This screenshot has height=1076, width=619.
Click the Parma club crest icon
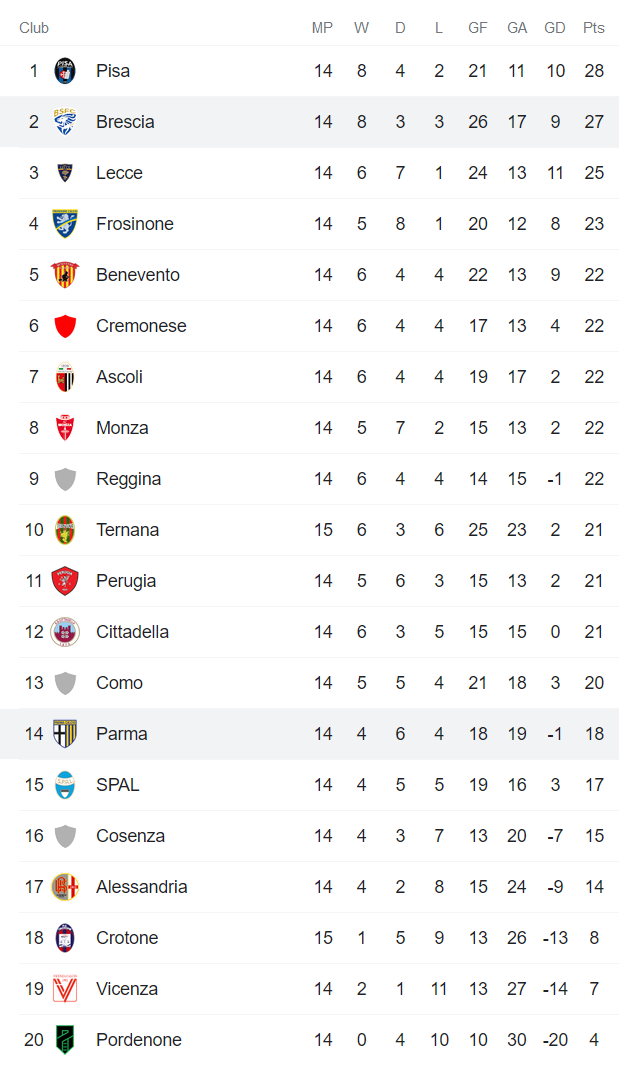click(x=65, y=734)
